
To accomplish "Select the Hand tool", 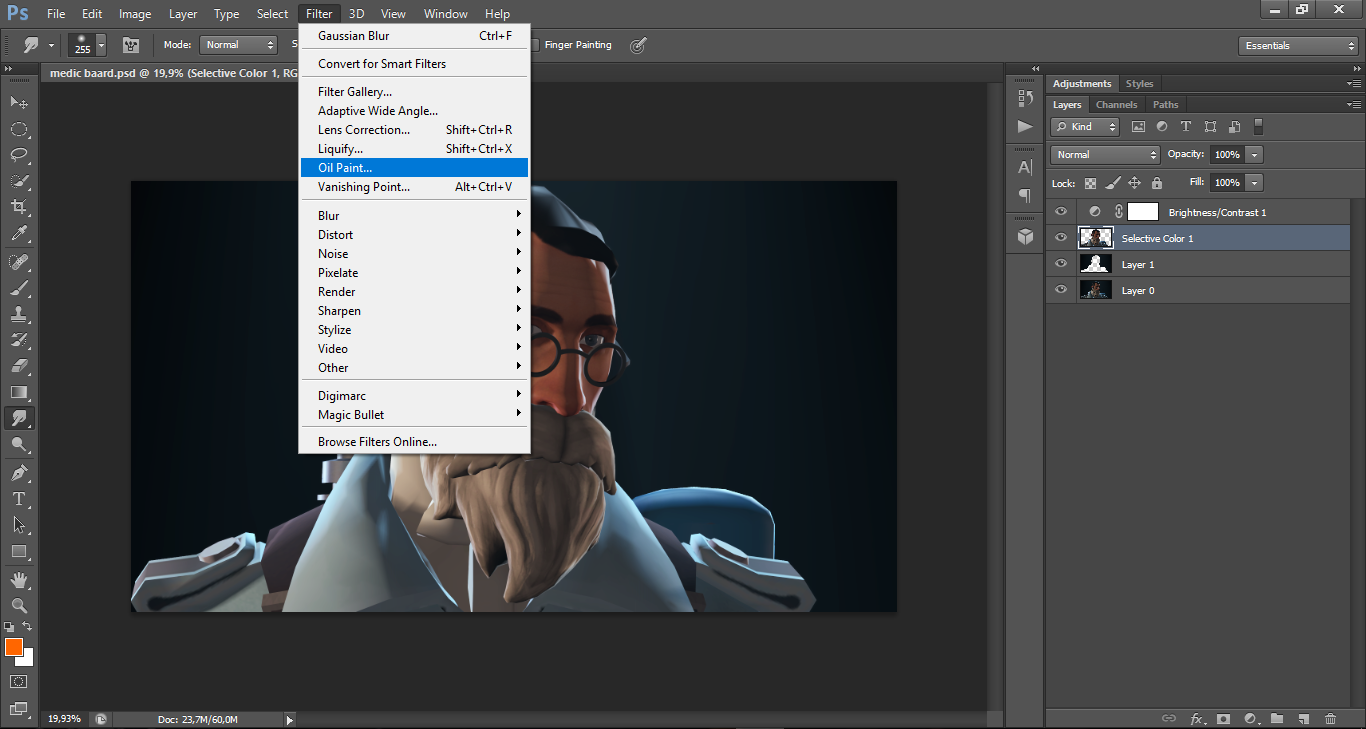I will 19,579.
